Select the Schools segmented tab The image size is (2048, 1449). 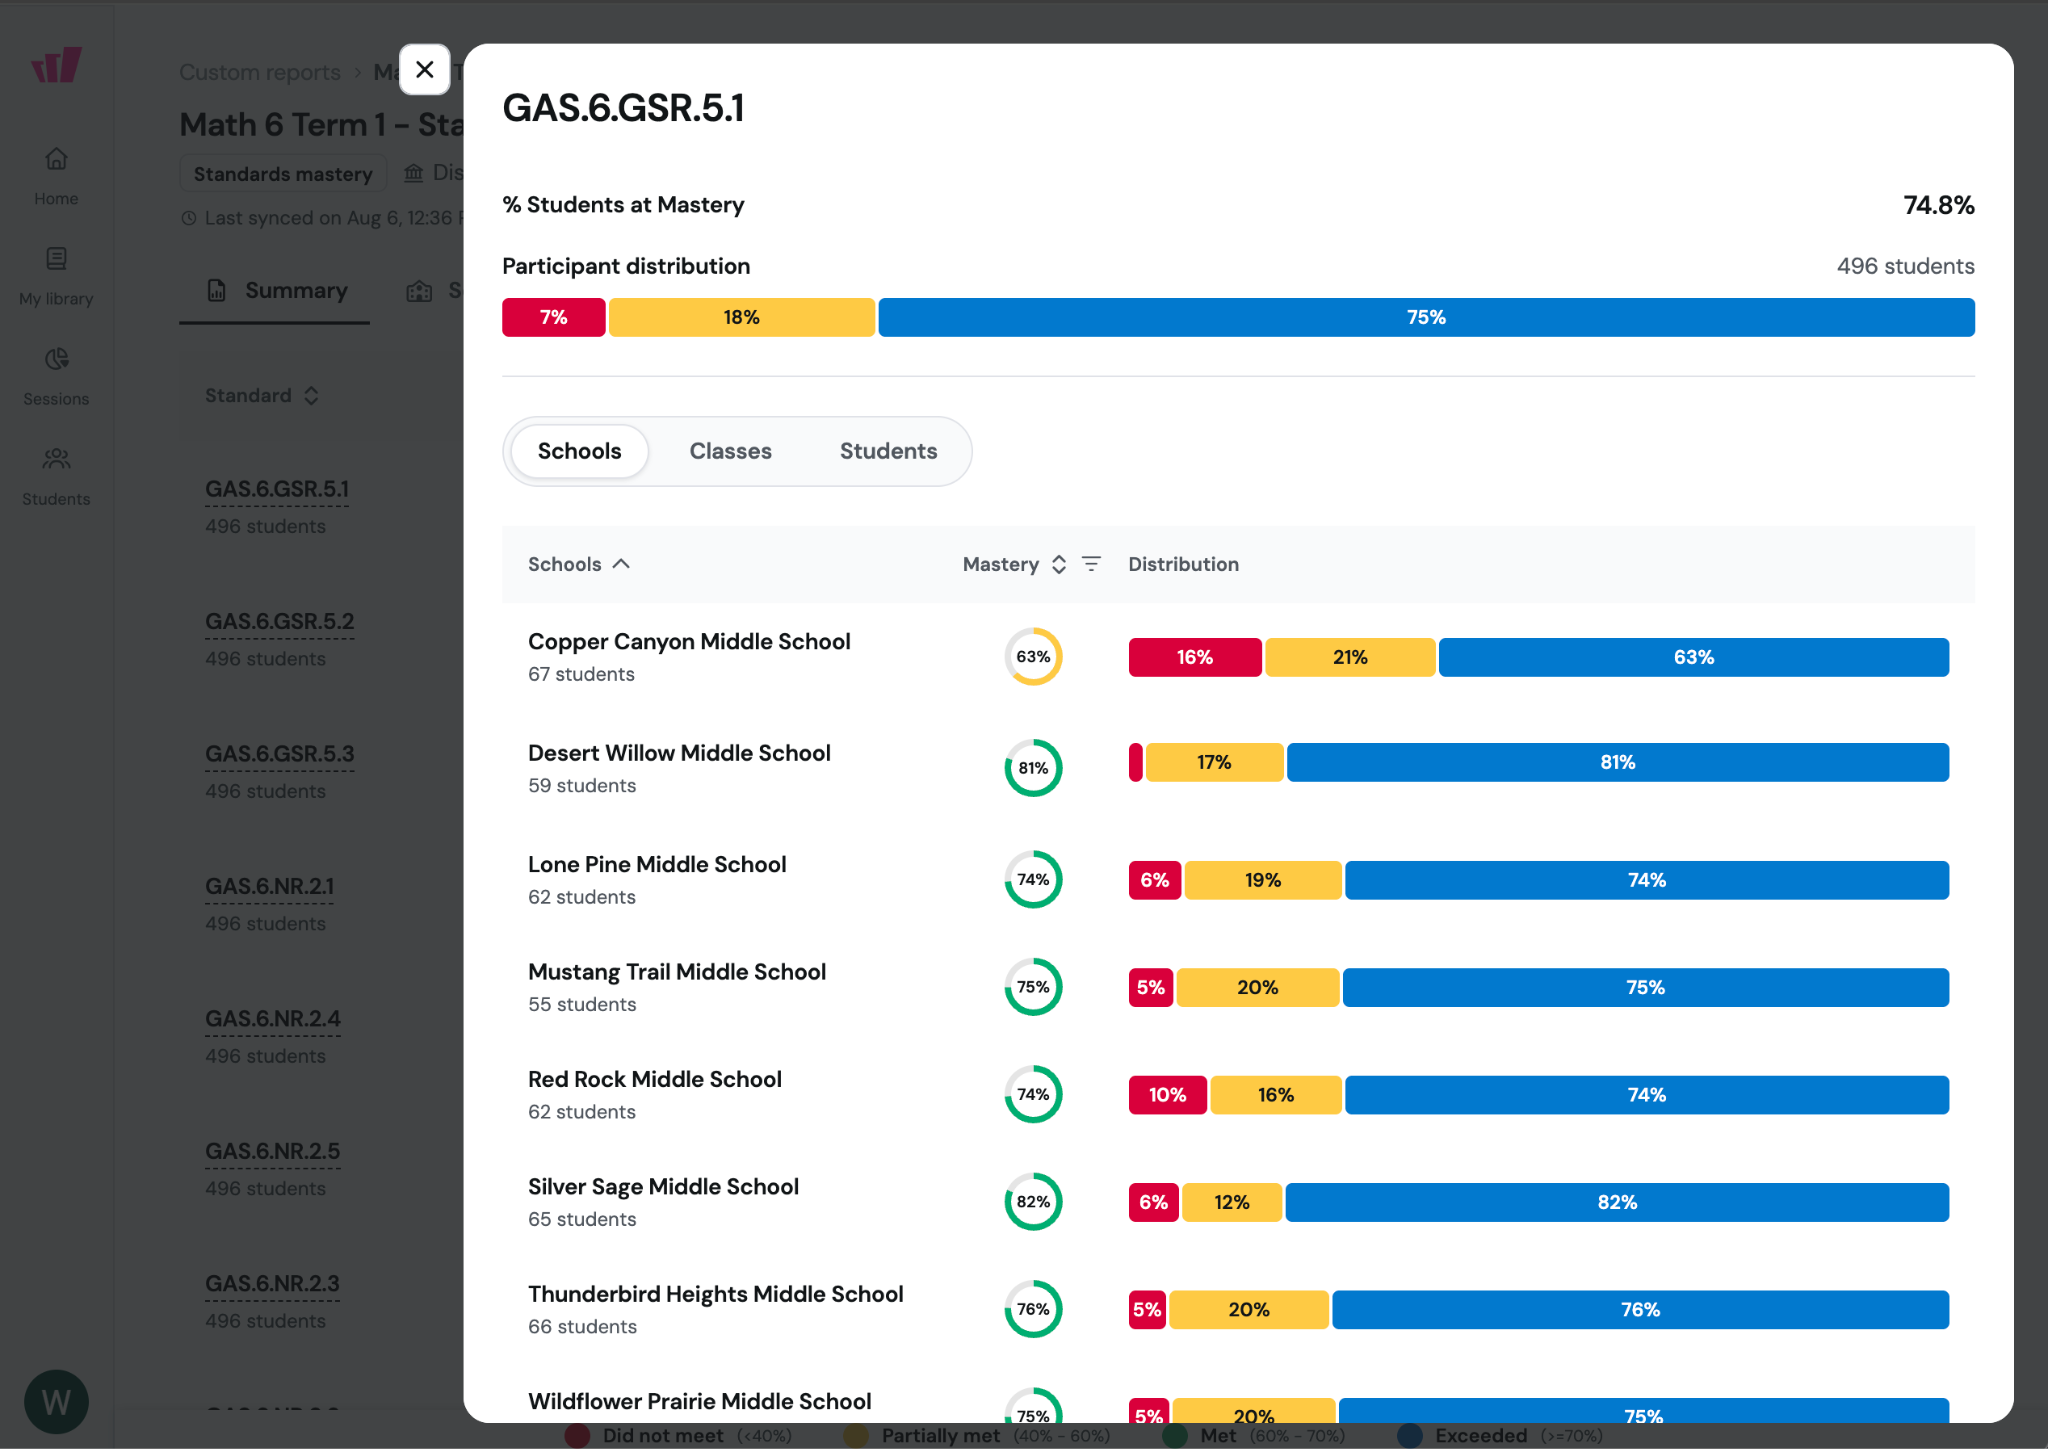[579, 451]
